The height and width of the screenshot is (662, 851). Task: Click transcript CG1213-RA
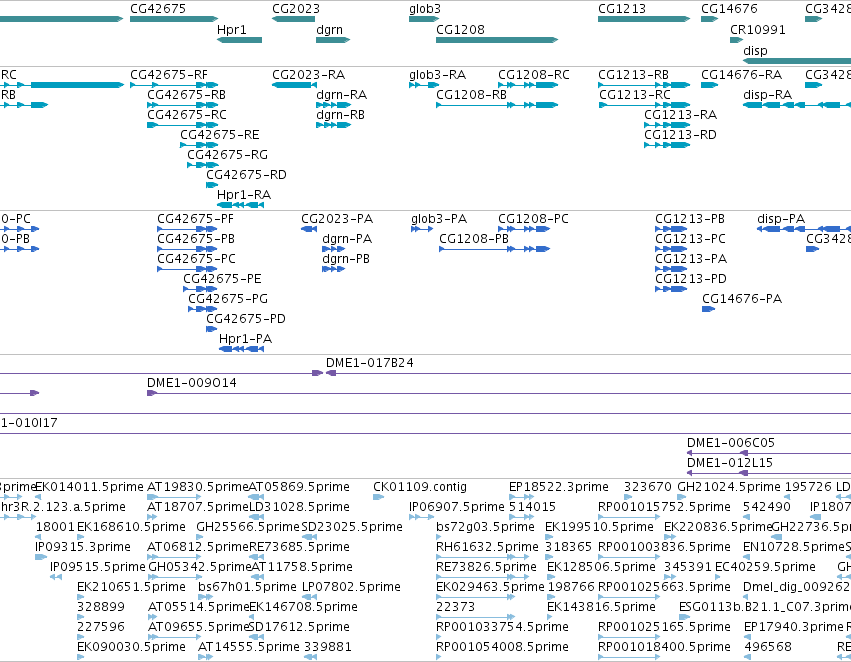click(681, 115)
